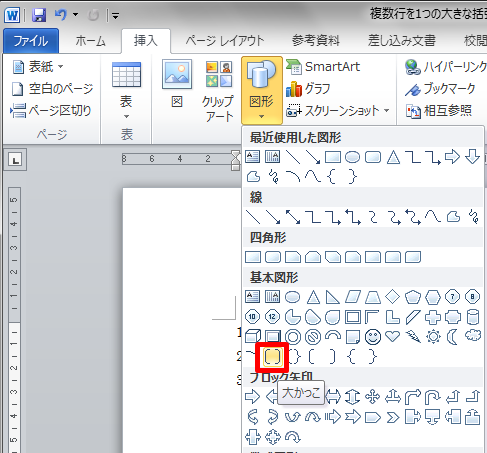487x453 pixels.
Task: Select the cross plus shape in 基本図形
Action: pyautogui.click(x=433, y=317)
